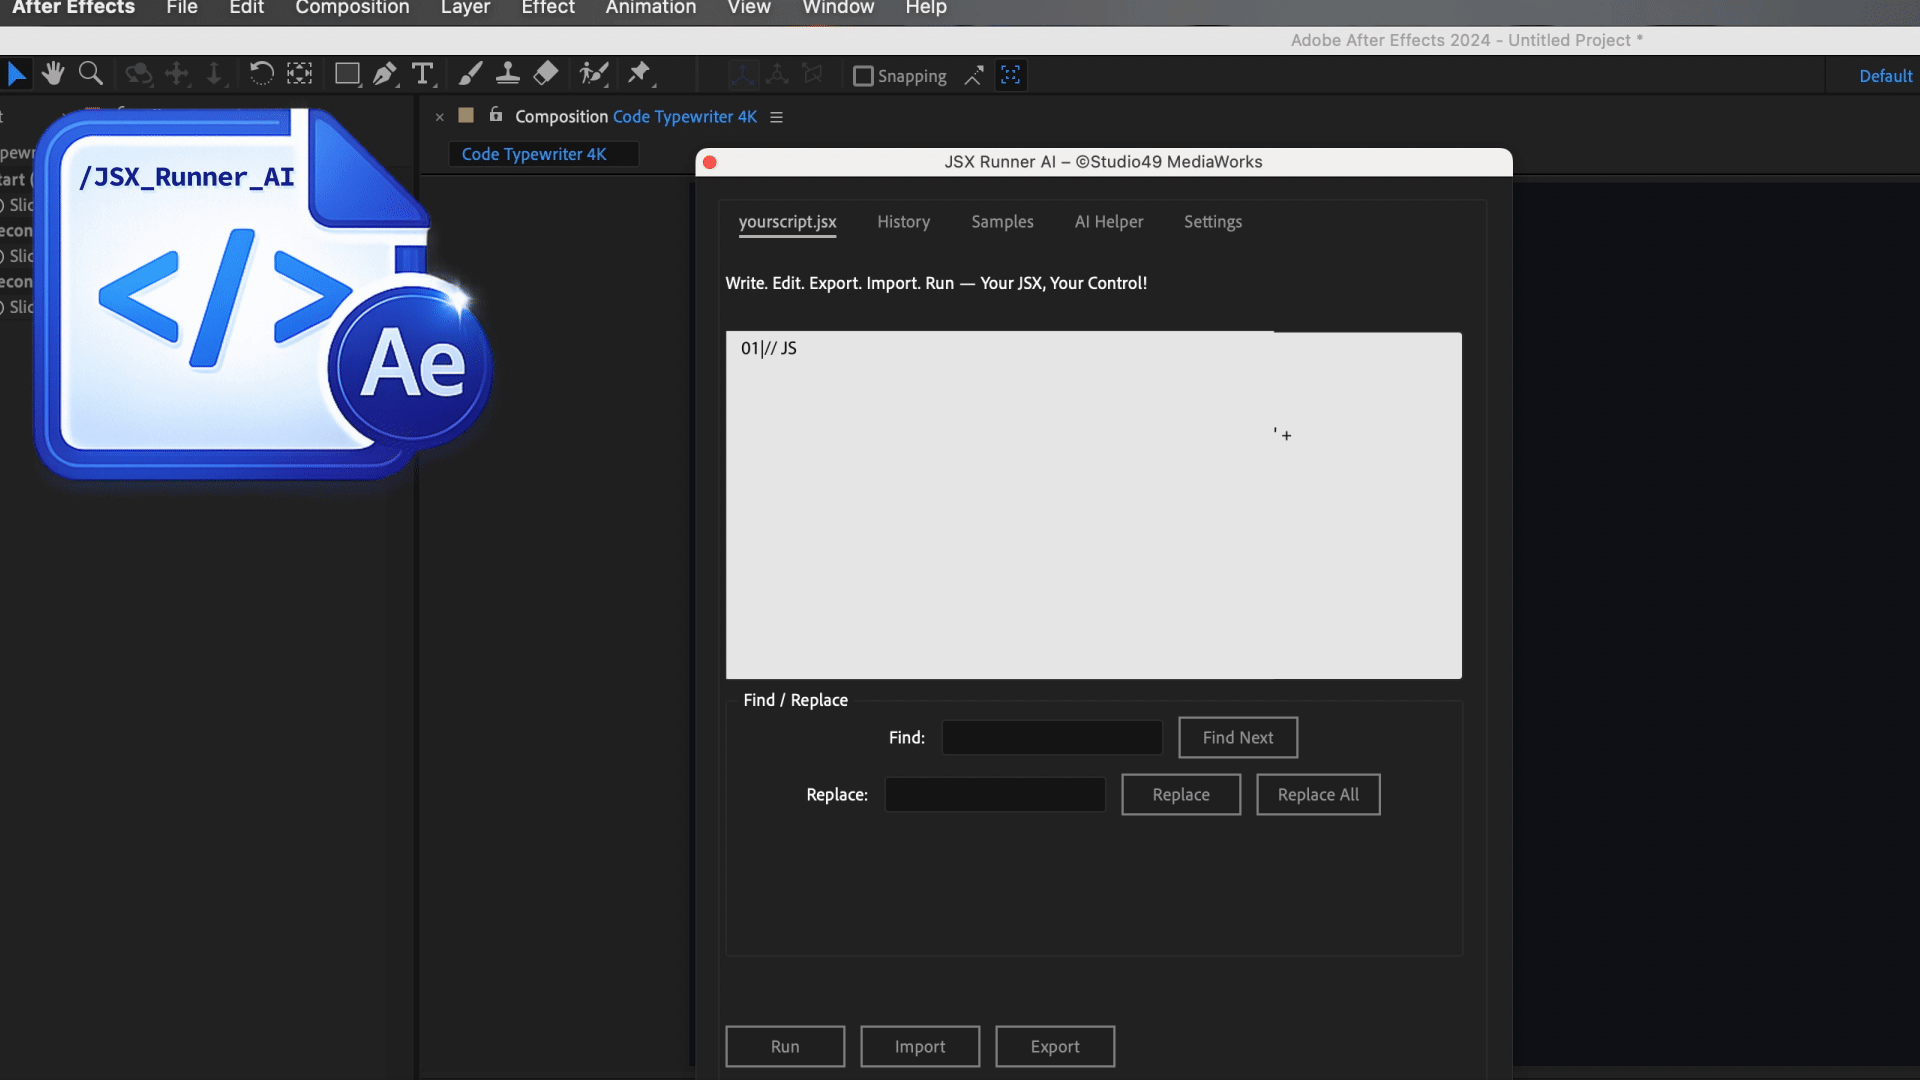Click the 'Adobe After Effects 2024 - Untitled Project' title
Viewport: 1920px width, 1080px height.
1467,40
